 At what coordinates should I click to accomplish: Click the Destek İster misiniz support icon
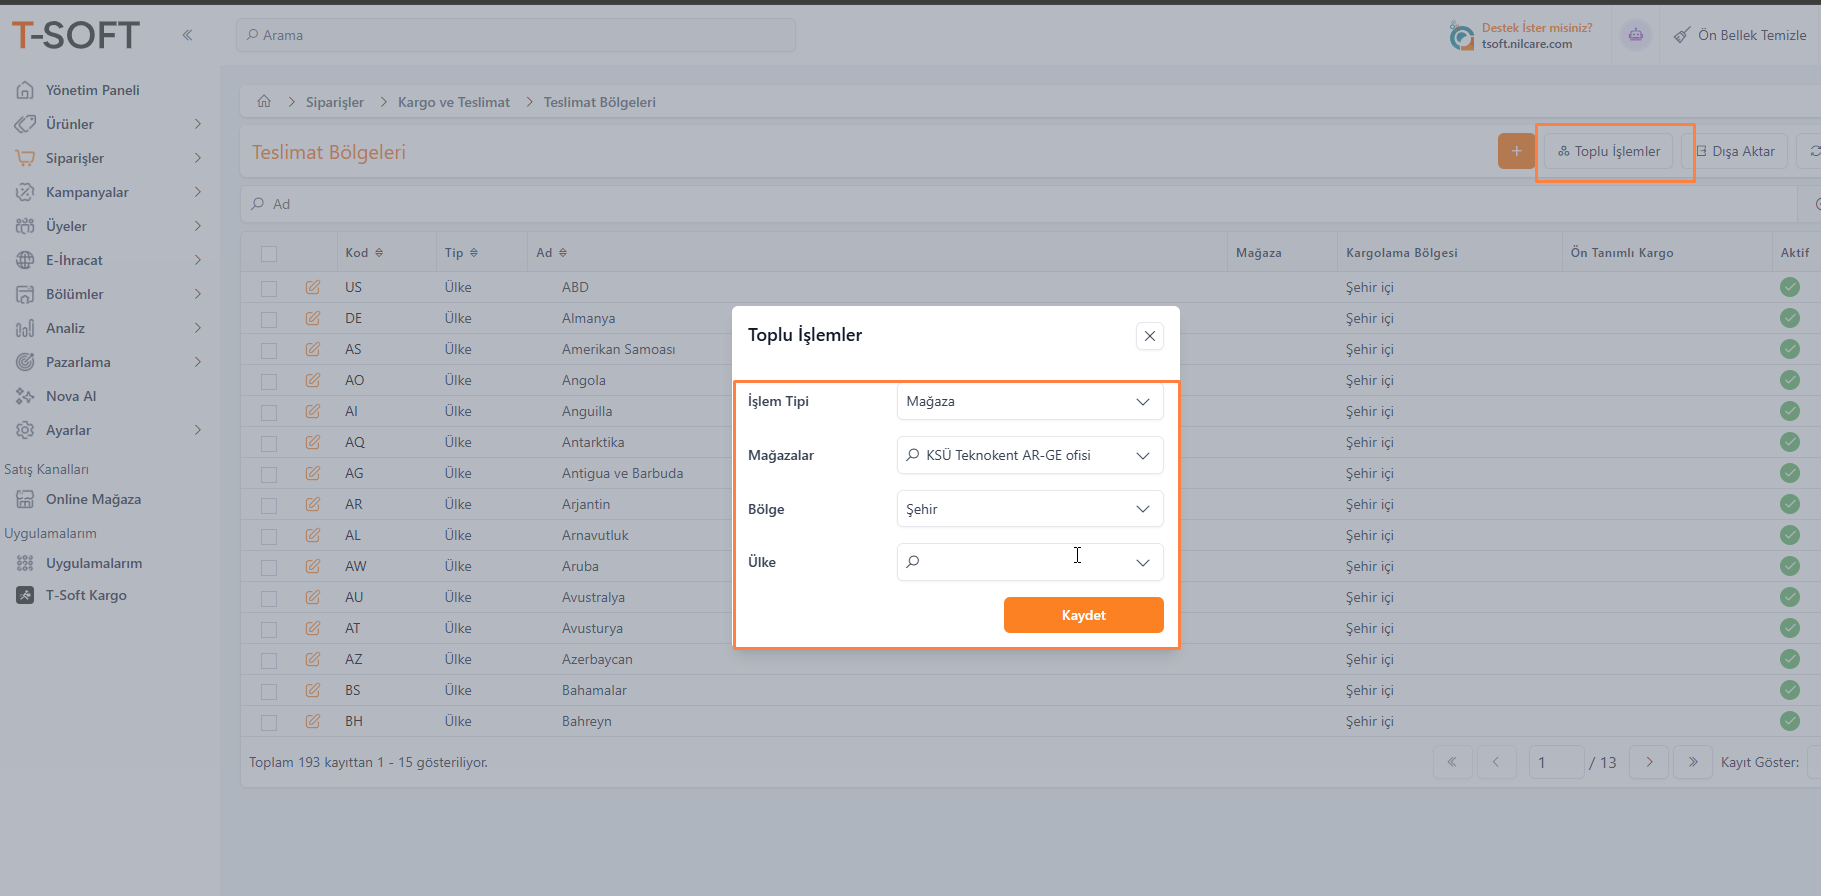[1461, 37]
